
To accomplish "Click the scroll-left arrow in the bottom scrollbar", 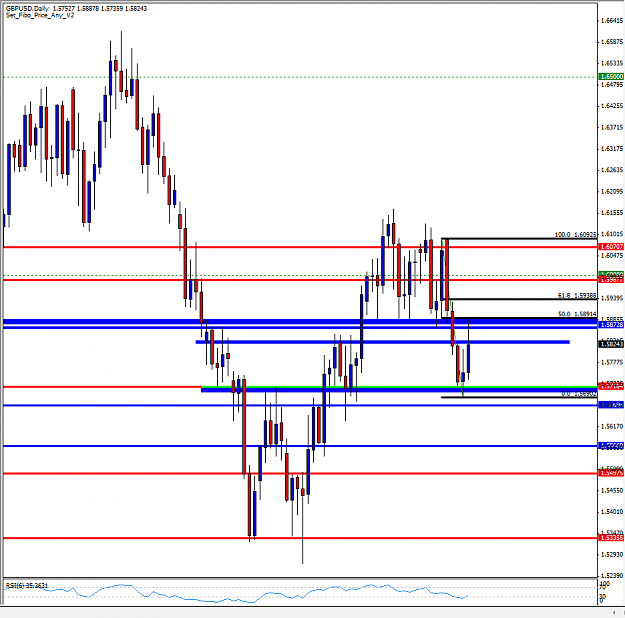I will [x=614, y=612].
